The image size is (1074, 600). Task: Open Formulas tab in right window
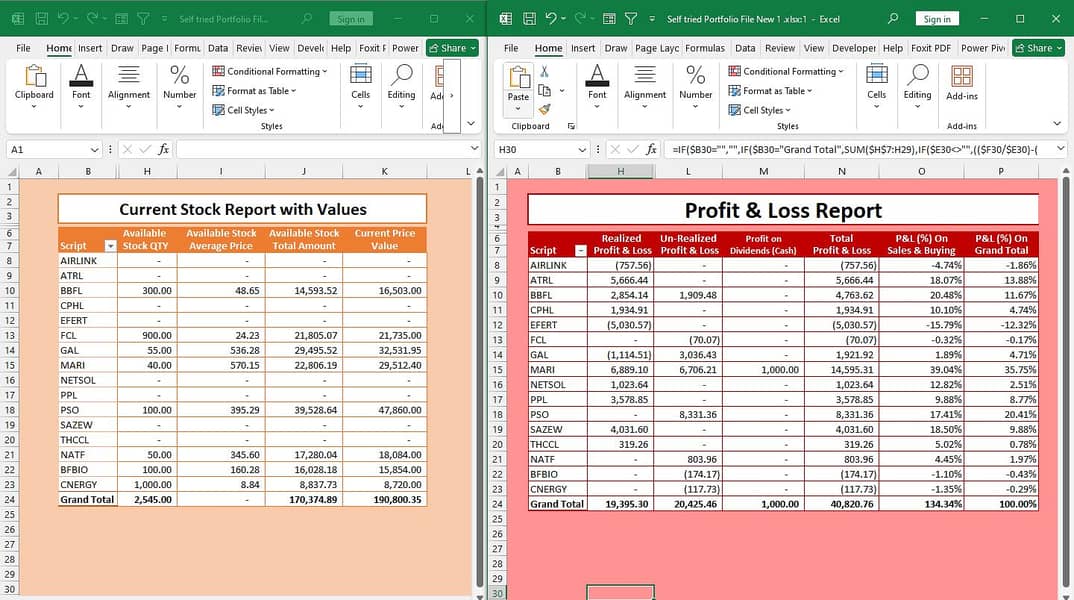(x=705, y=48)
